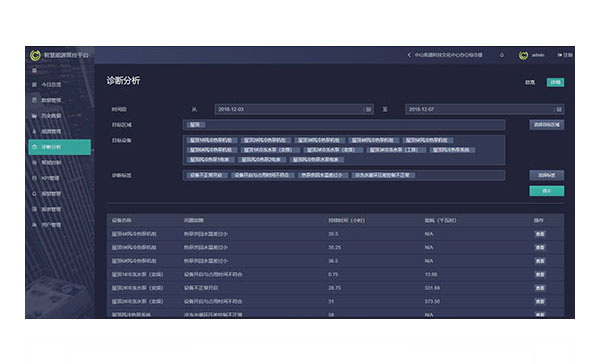Click the logout icon next to admin
This screenshot has width=600, height=364.
pyautogui.click(x=565, y=55)
